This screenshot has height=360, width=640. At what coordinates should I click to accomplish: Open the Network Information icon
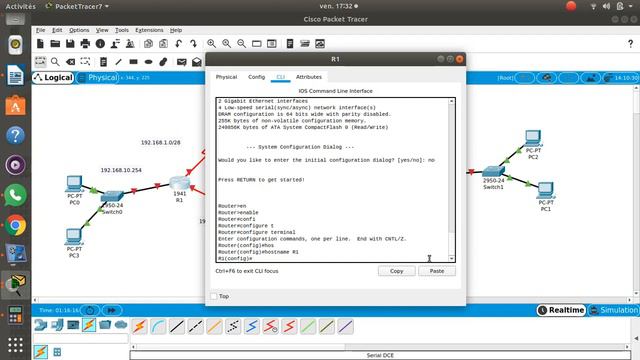100,44
